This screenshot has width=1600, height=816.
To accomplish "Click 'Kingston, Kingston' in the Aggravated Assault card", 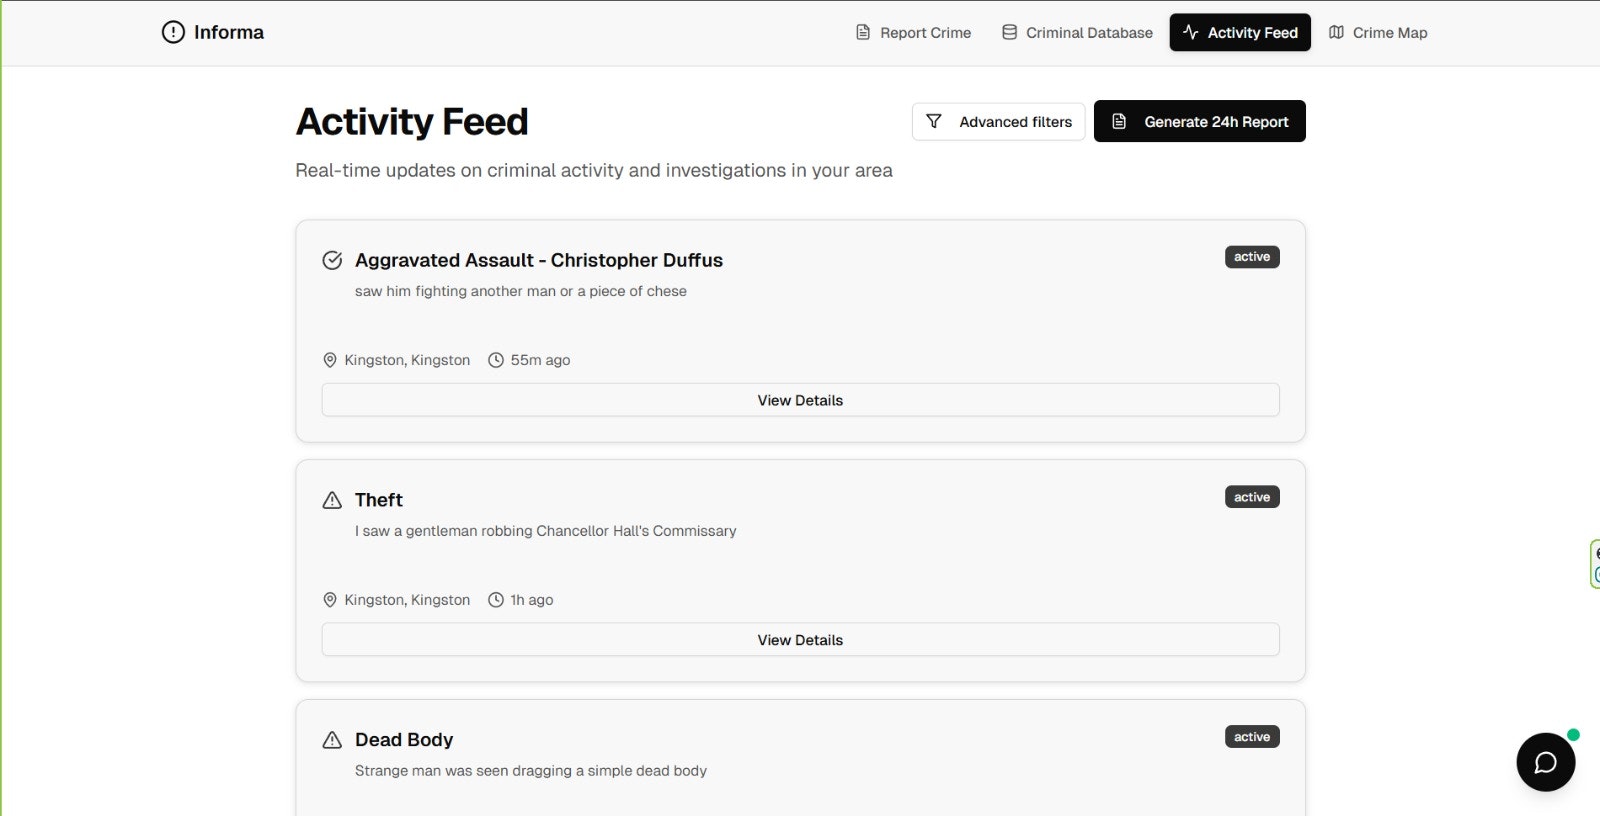I will tap(407, 360).
